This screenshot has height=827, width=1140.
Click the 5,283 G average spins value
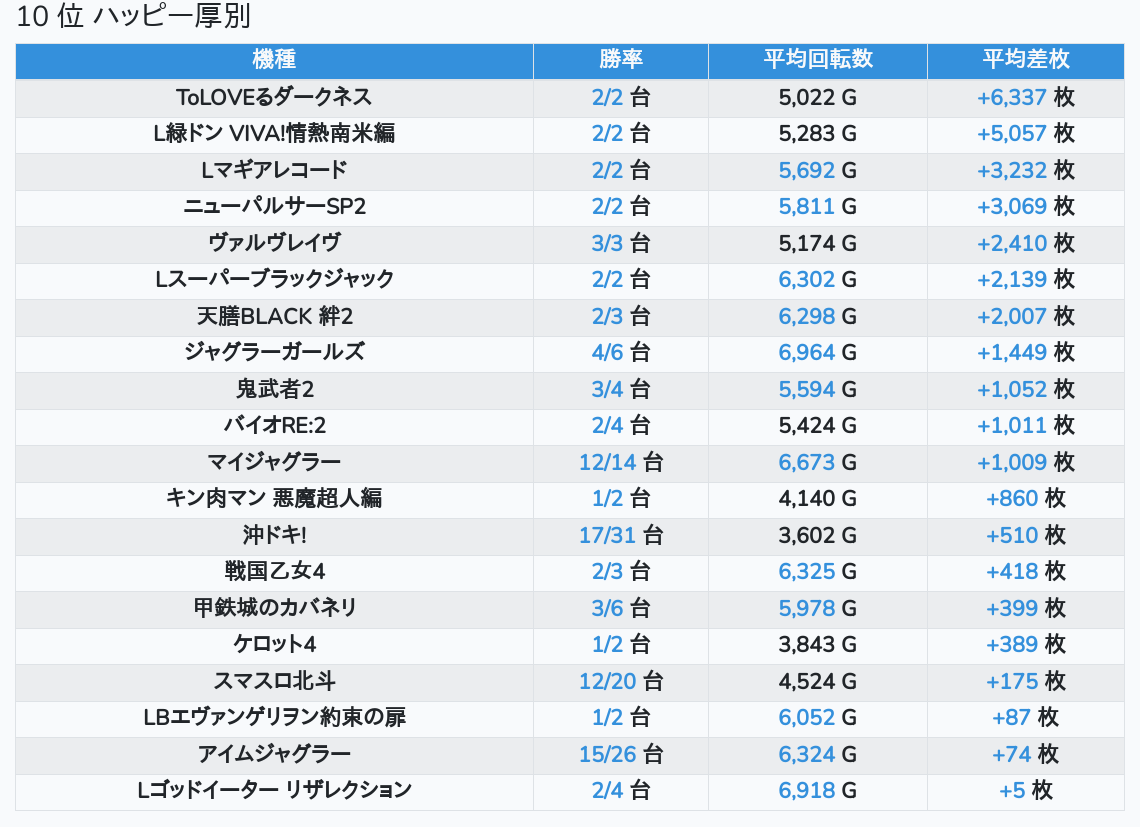pyautogui.click(x=817, y=133)
